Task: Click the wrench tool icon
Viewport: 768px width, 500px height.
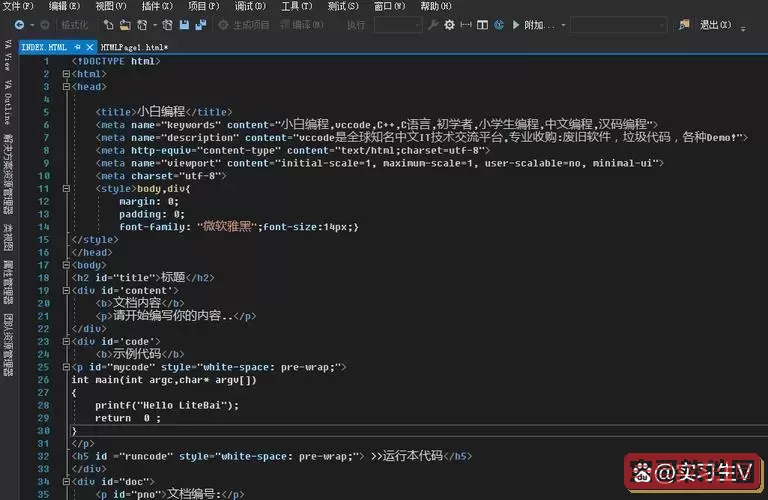Action: tap(433, 24)
